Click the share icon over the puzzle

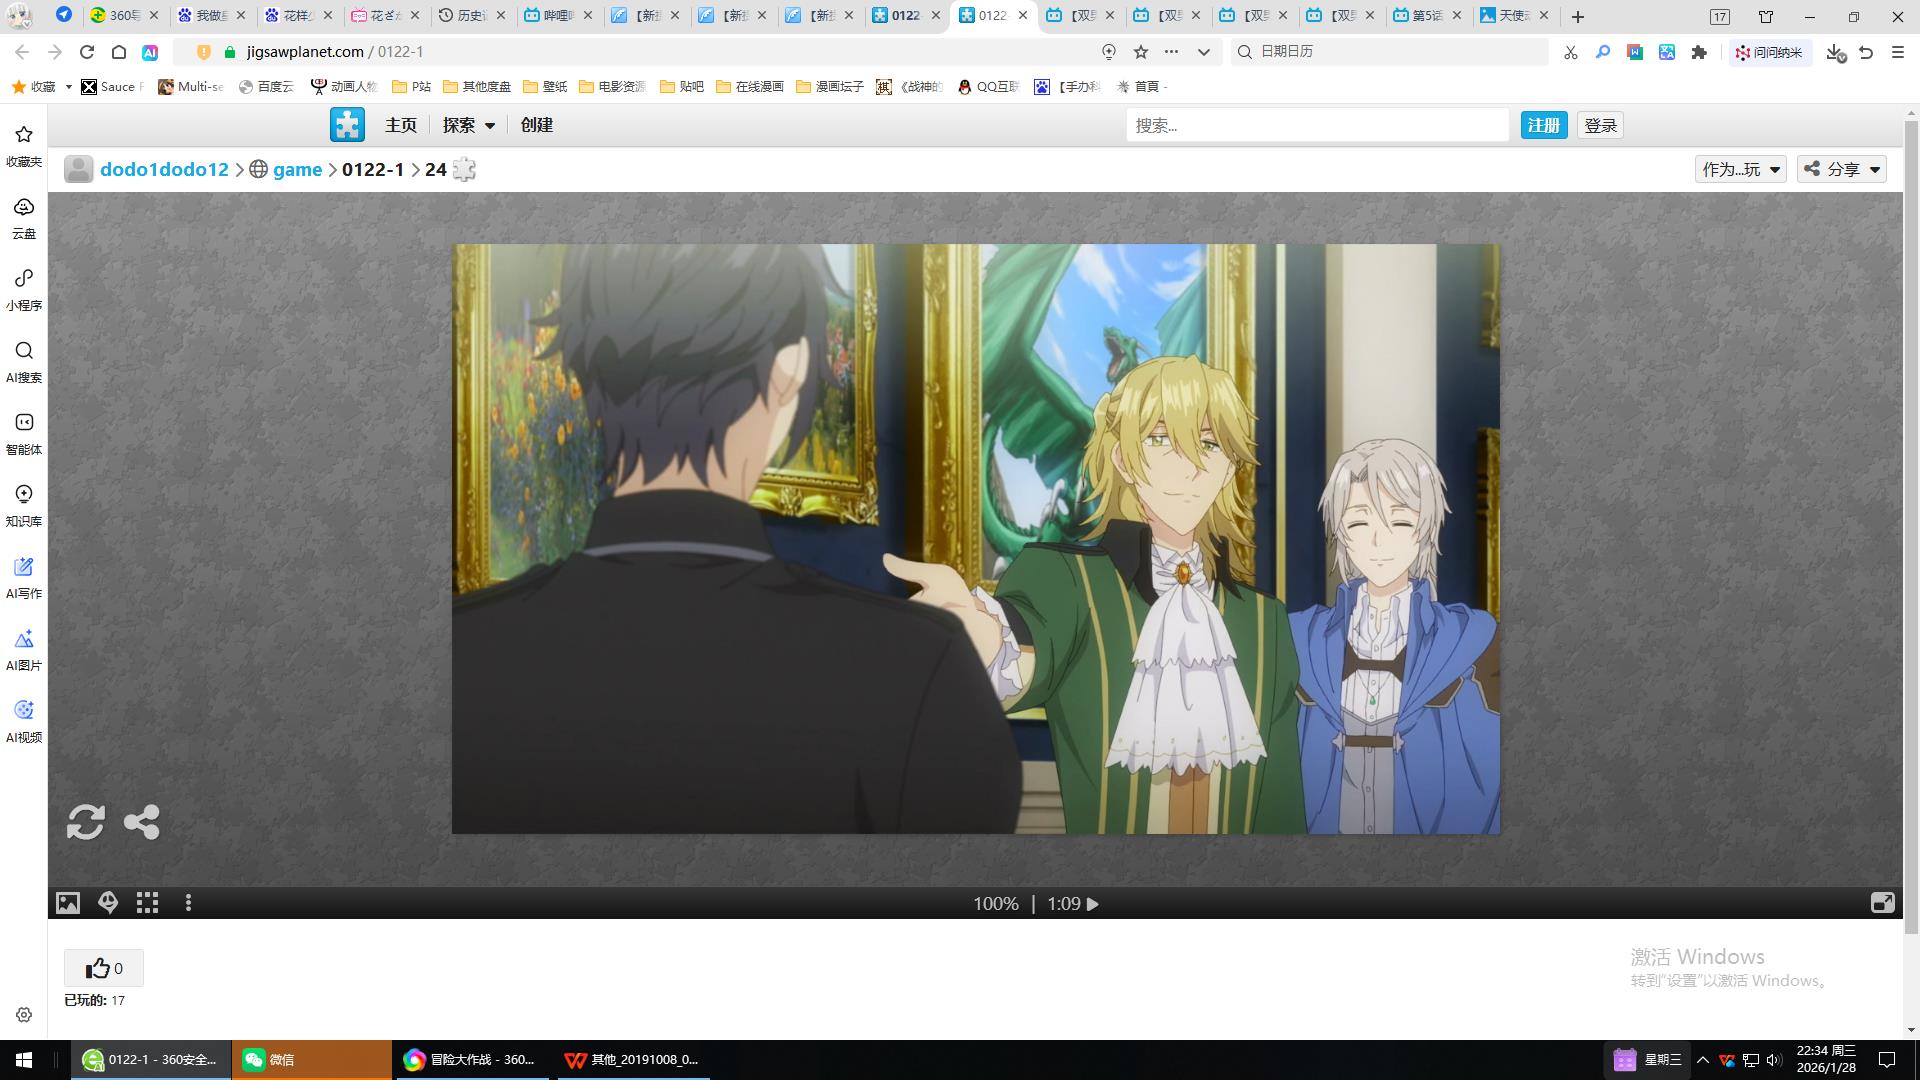coord(141,822)
